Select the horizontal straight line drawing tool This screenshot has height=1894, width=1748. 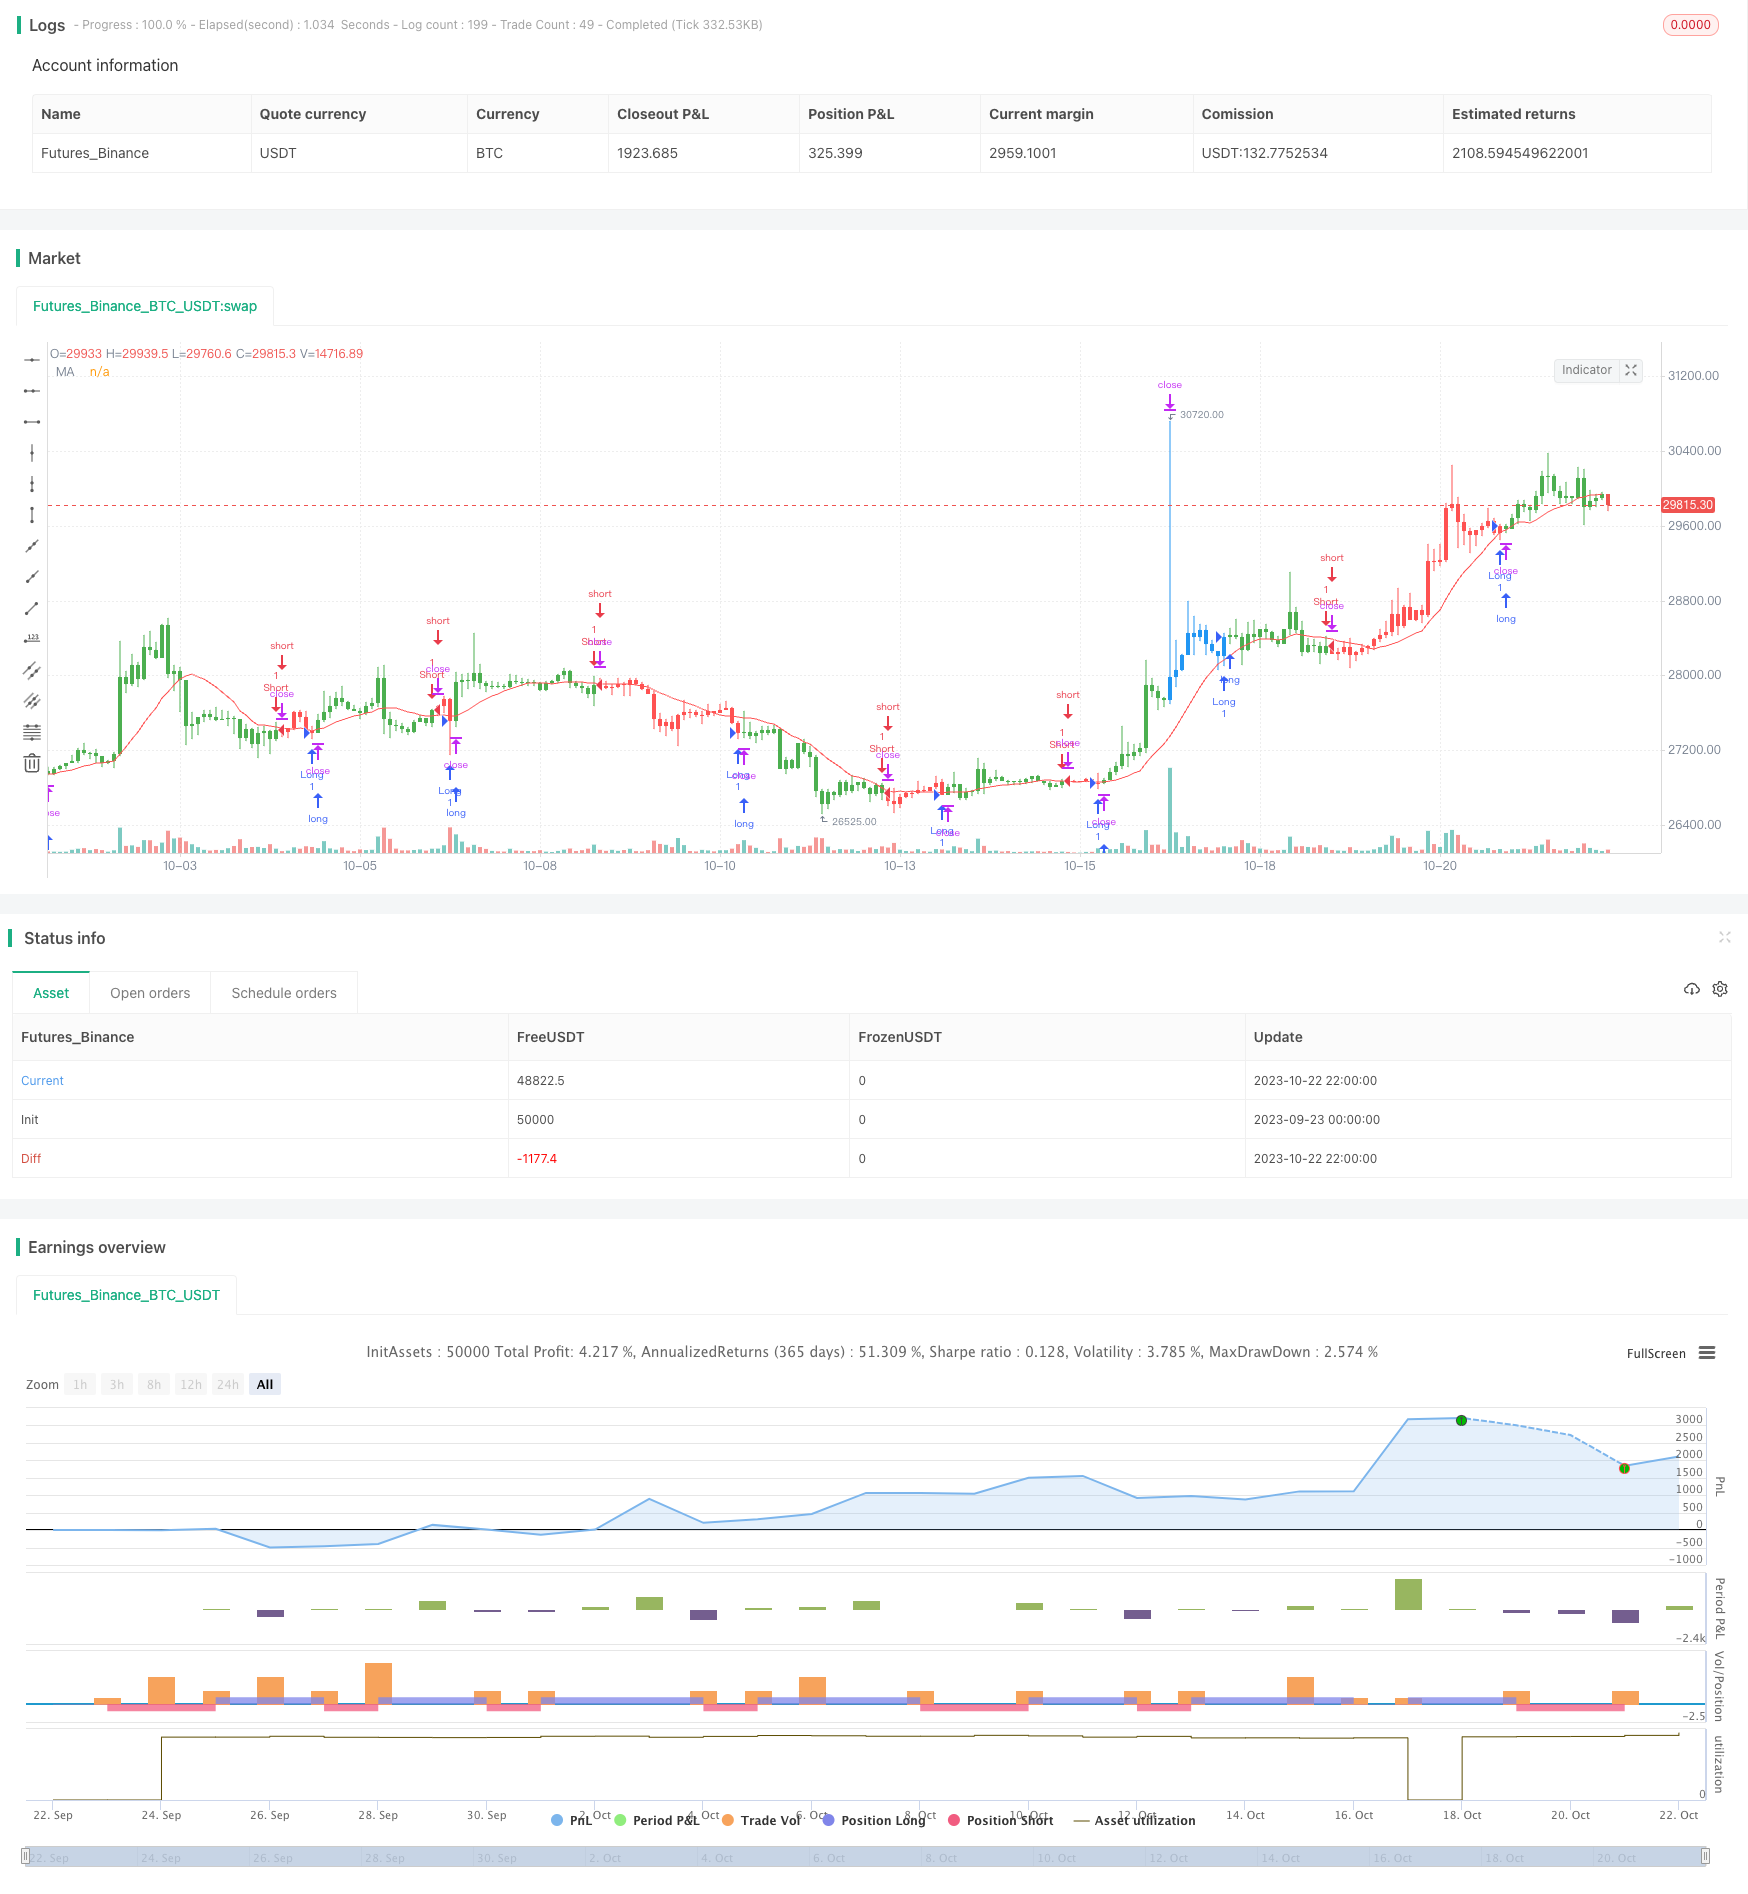32,359
